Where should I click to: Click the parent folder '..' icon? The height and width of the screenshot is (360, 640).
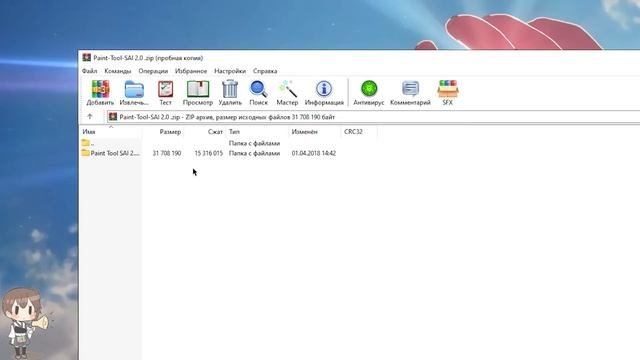pyautogui.click(x=85, y=143)
